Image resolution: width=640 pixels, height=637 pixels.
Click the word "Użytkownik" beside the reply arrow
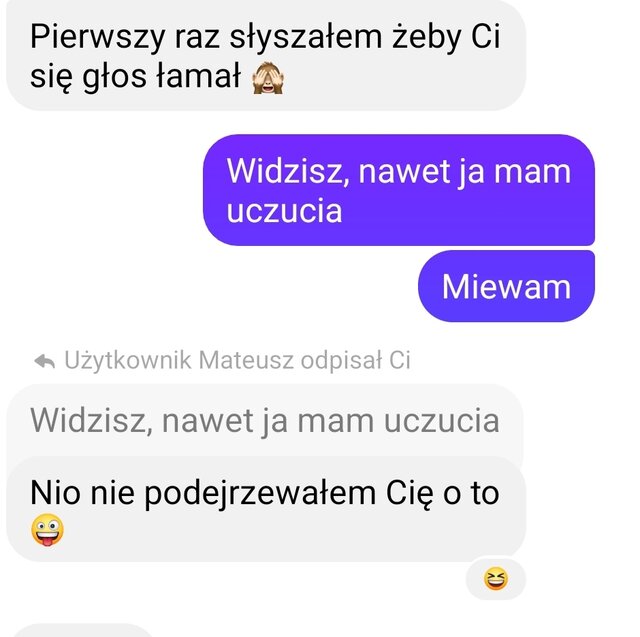click(x=128, y=360)
